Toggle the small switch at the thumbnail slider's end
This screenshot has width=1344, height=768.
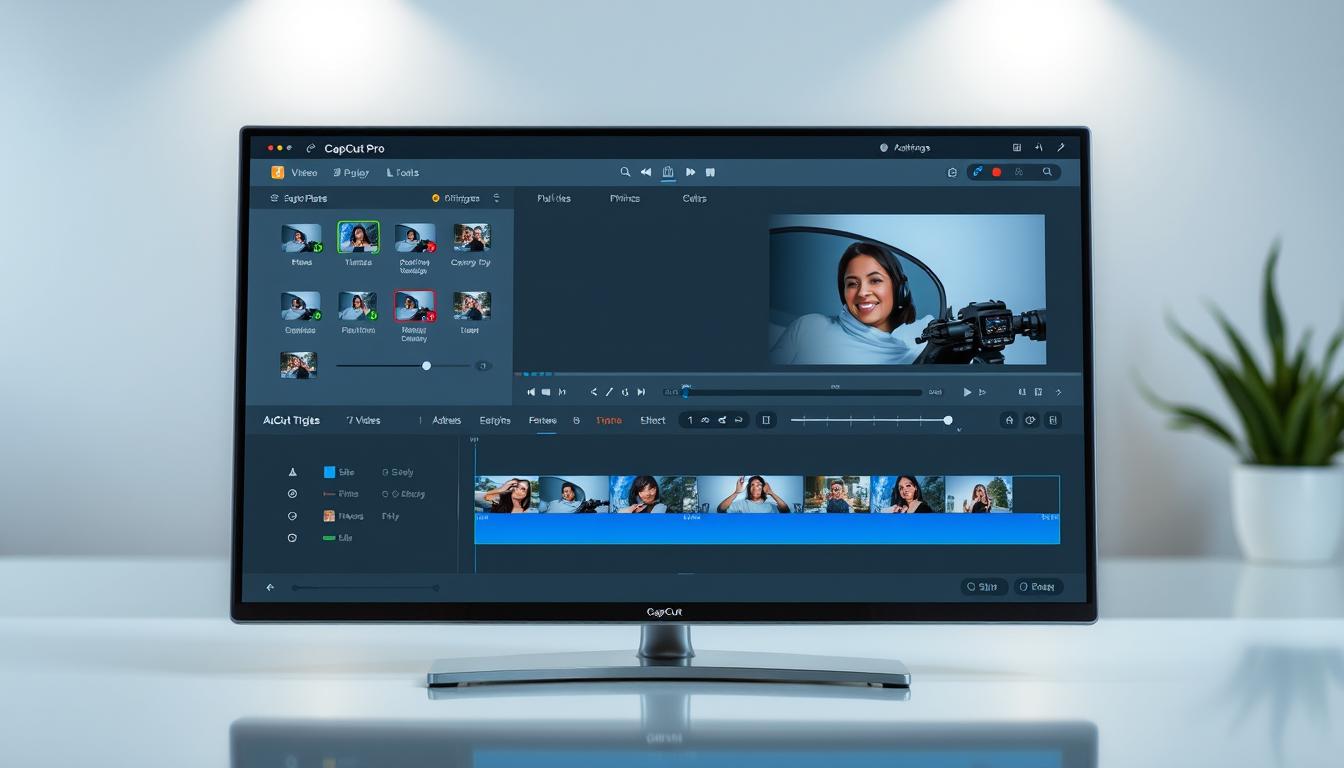[483, 366]
